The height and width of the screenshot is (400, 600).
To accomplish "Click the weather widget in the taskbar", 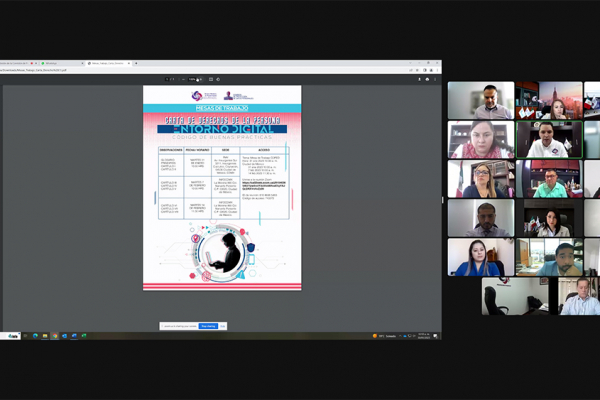I will (x=385, y=336).
